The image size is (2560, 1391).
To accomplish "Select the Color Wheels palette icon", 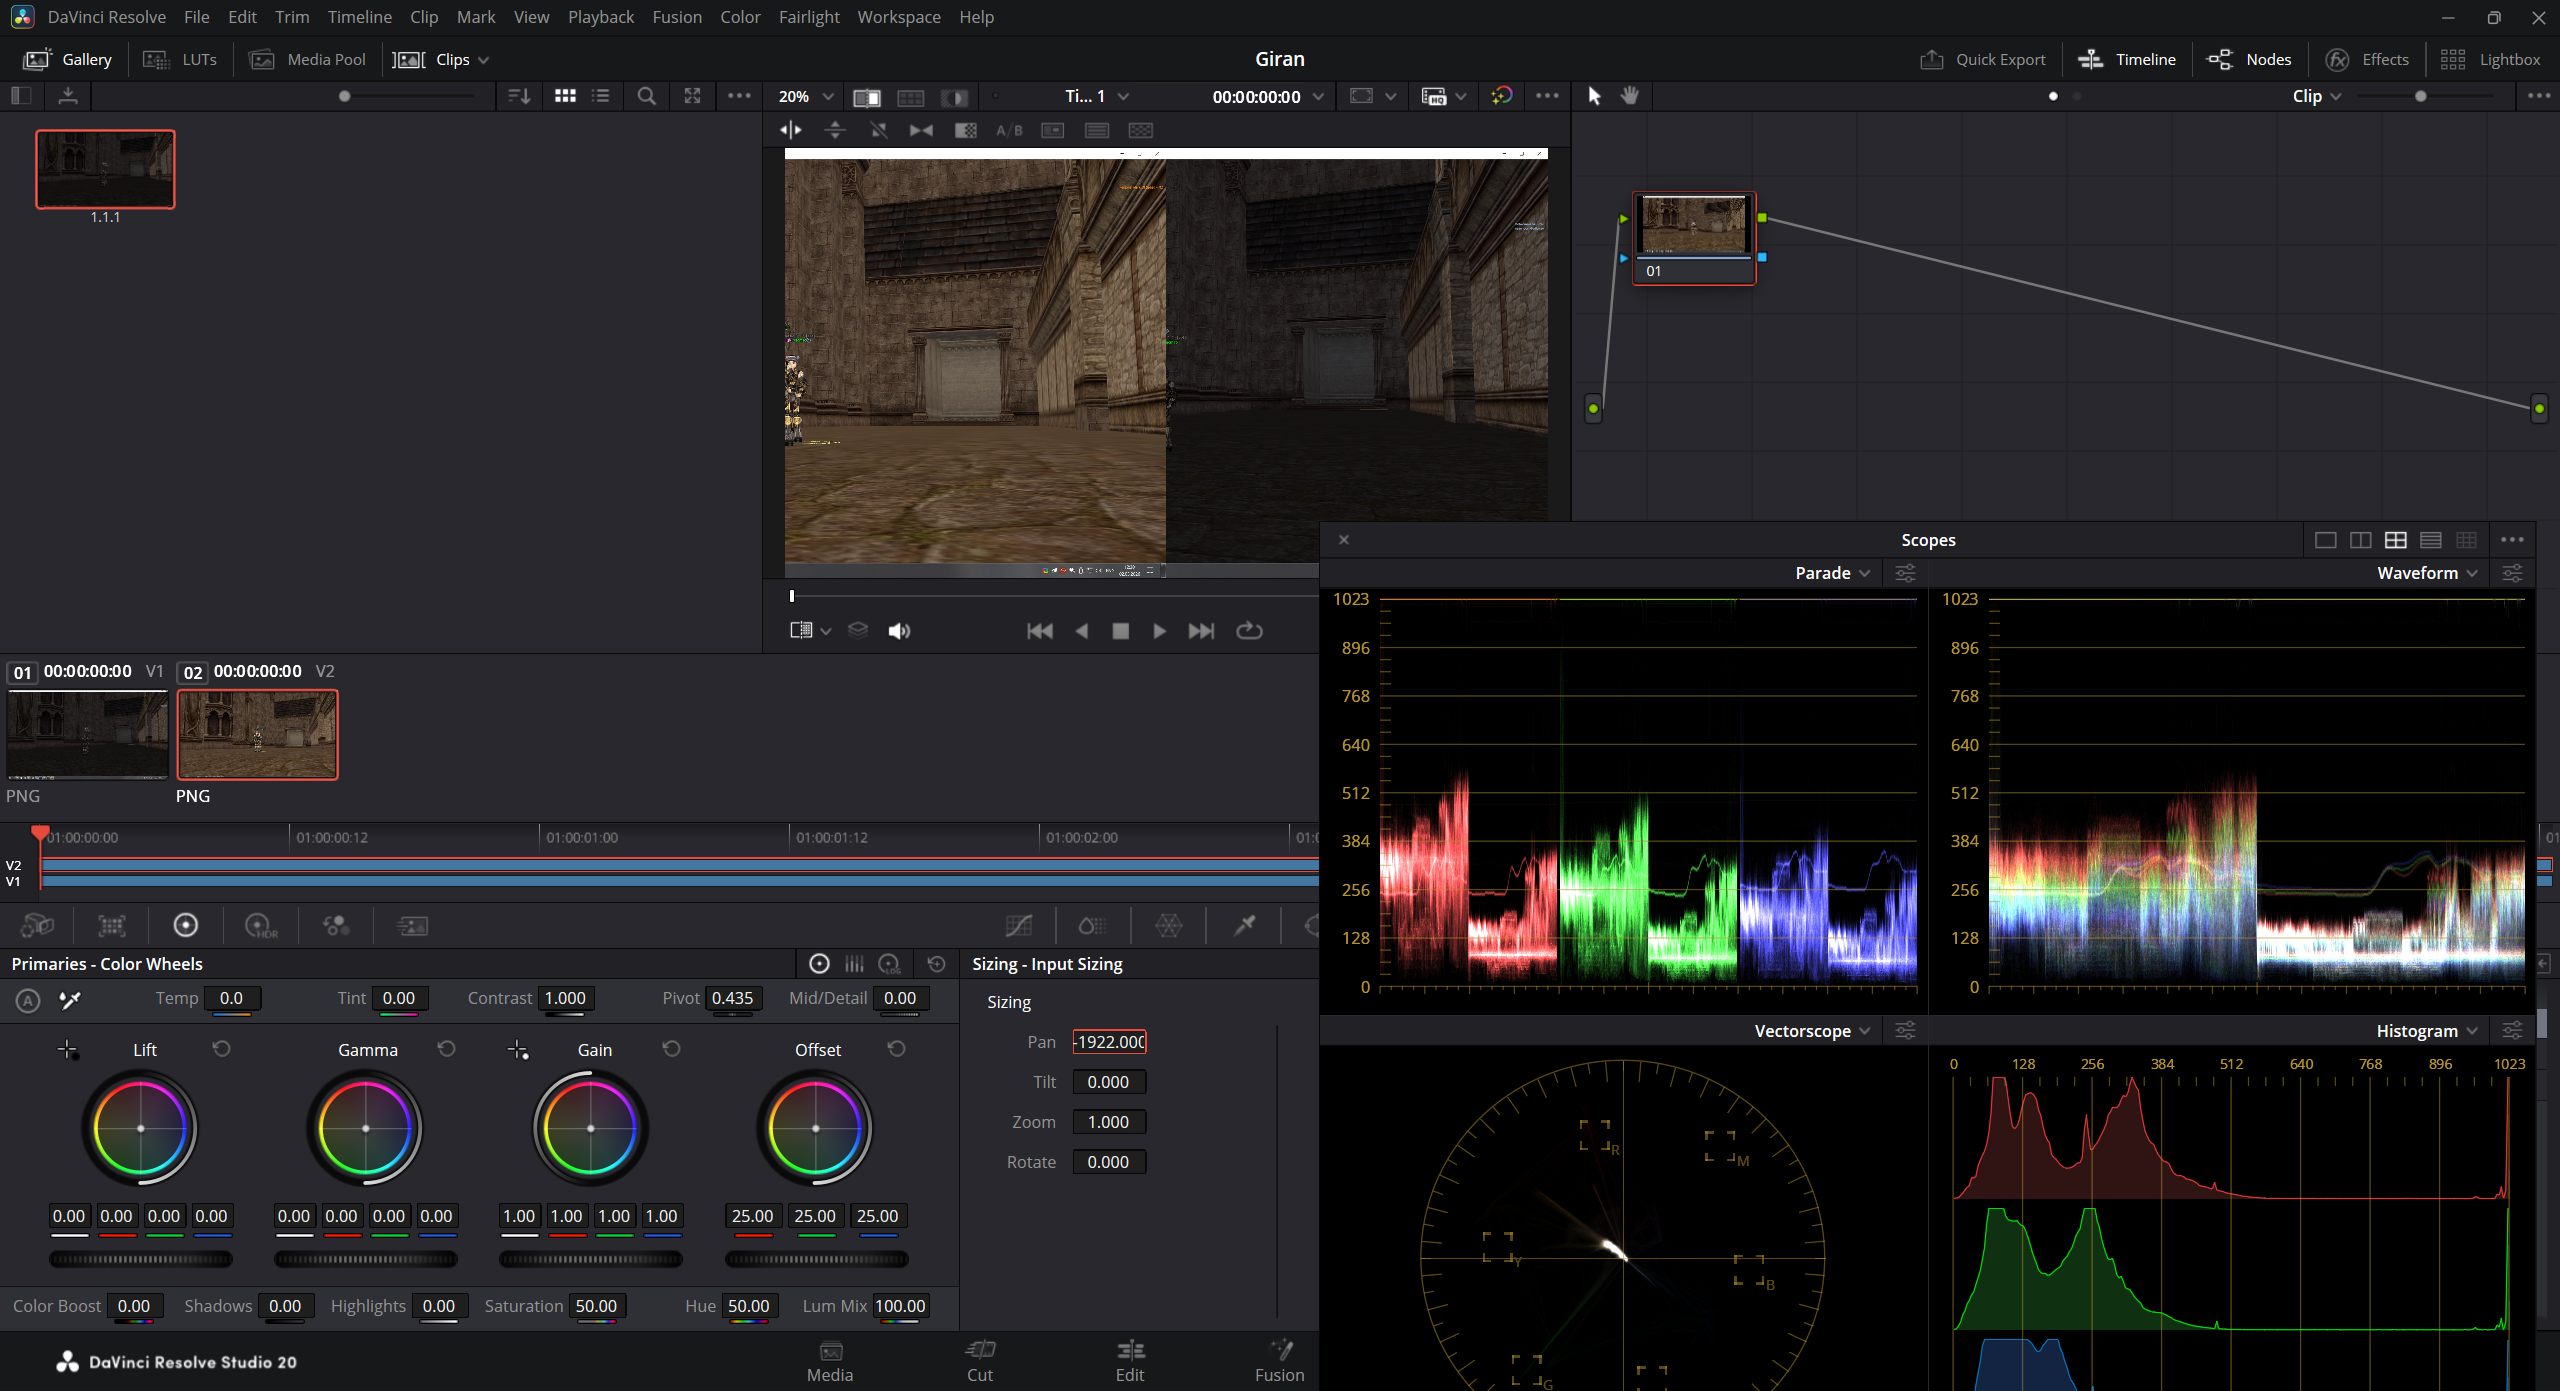I will (x=186, y=925).
